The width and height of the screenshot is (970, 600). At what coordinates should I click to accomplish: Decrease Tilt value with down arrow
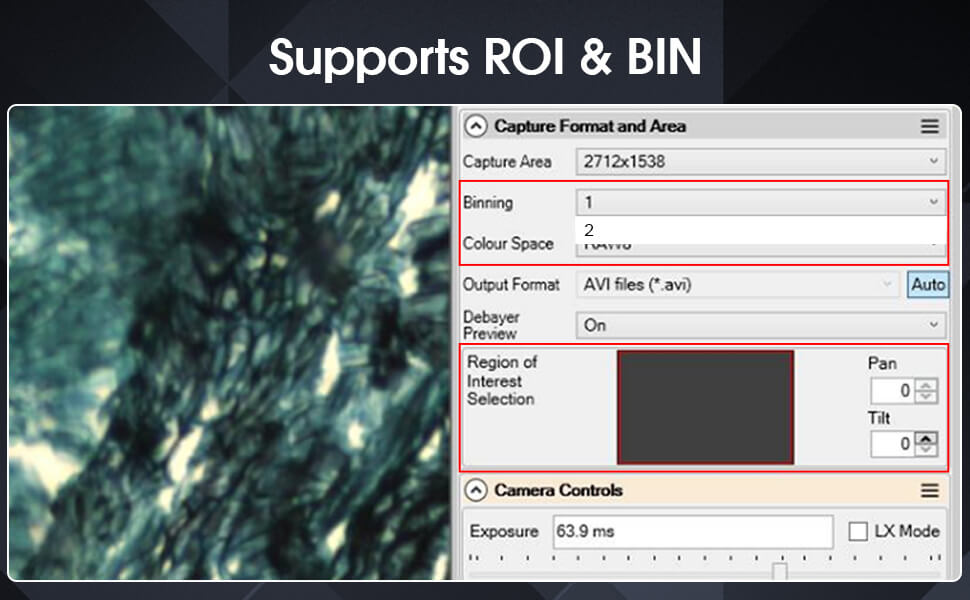click(927, 449)
